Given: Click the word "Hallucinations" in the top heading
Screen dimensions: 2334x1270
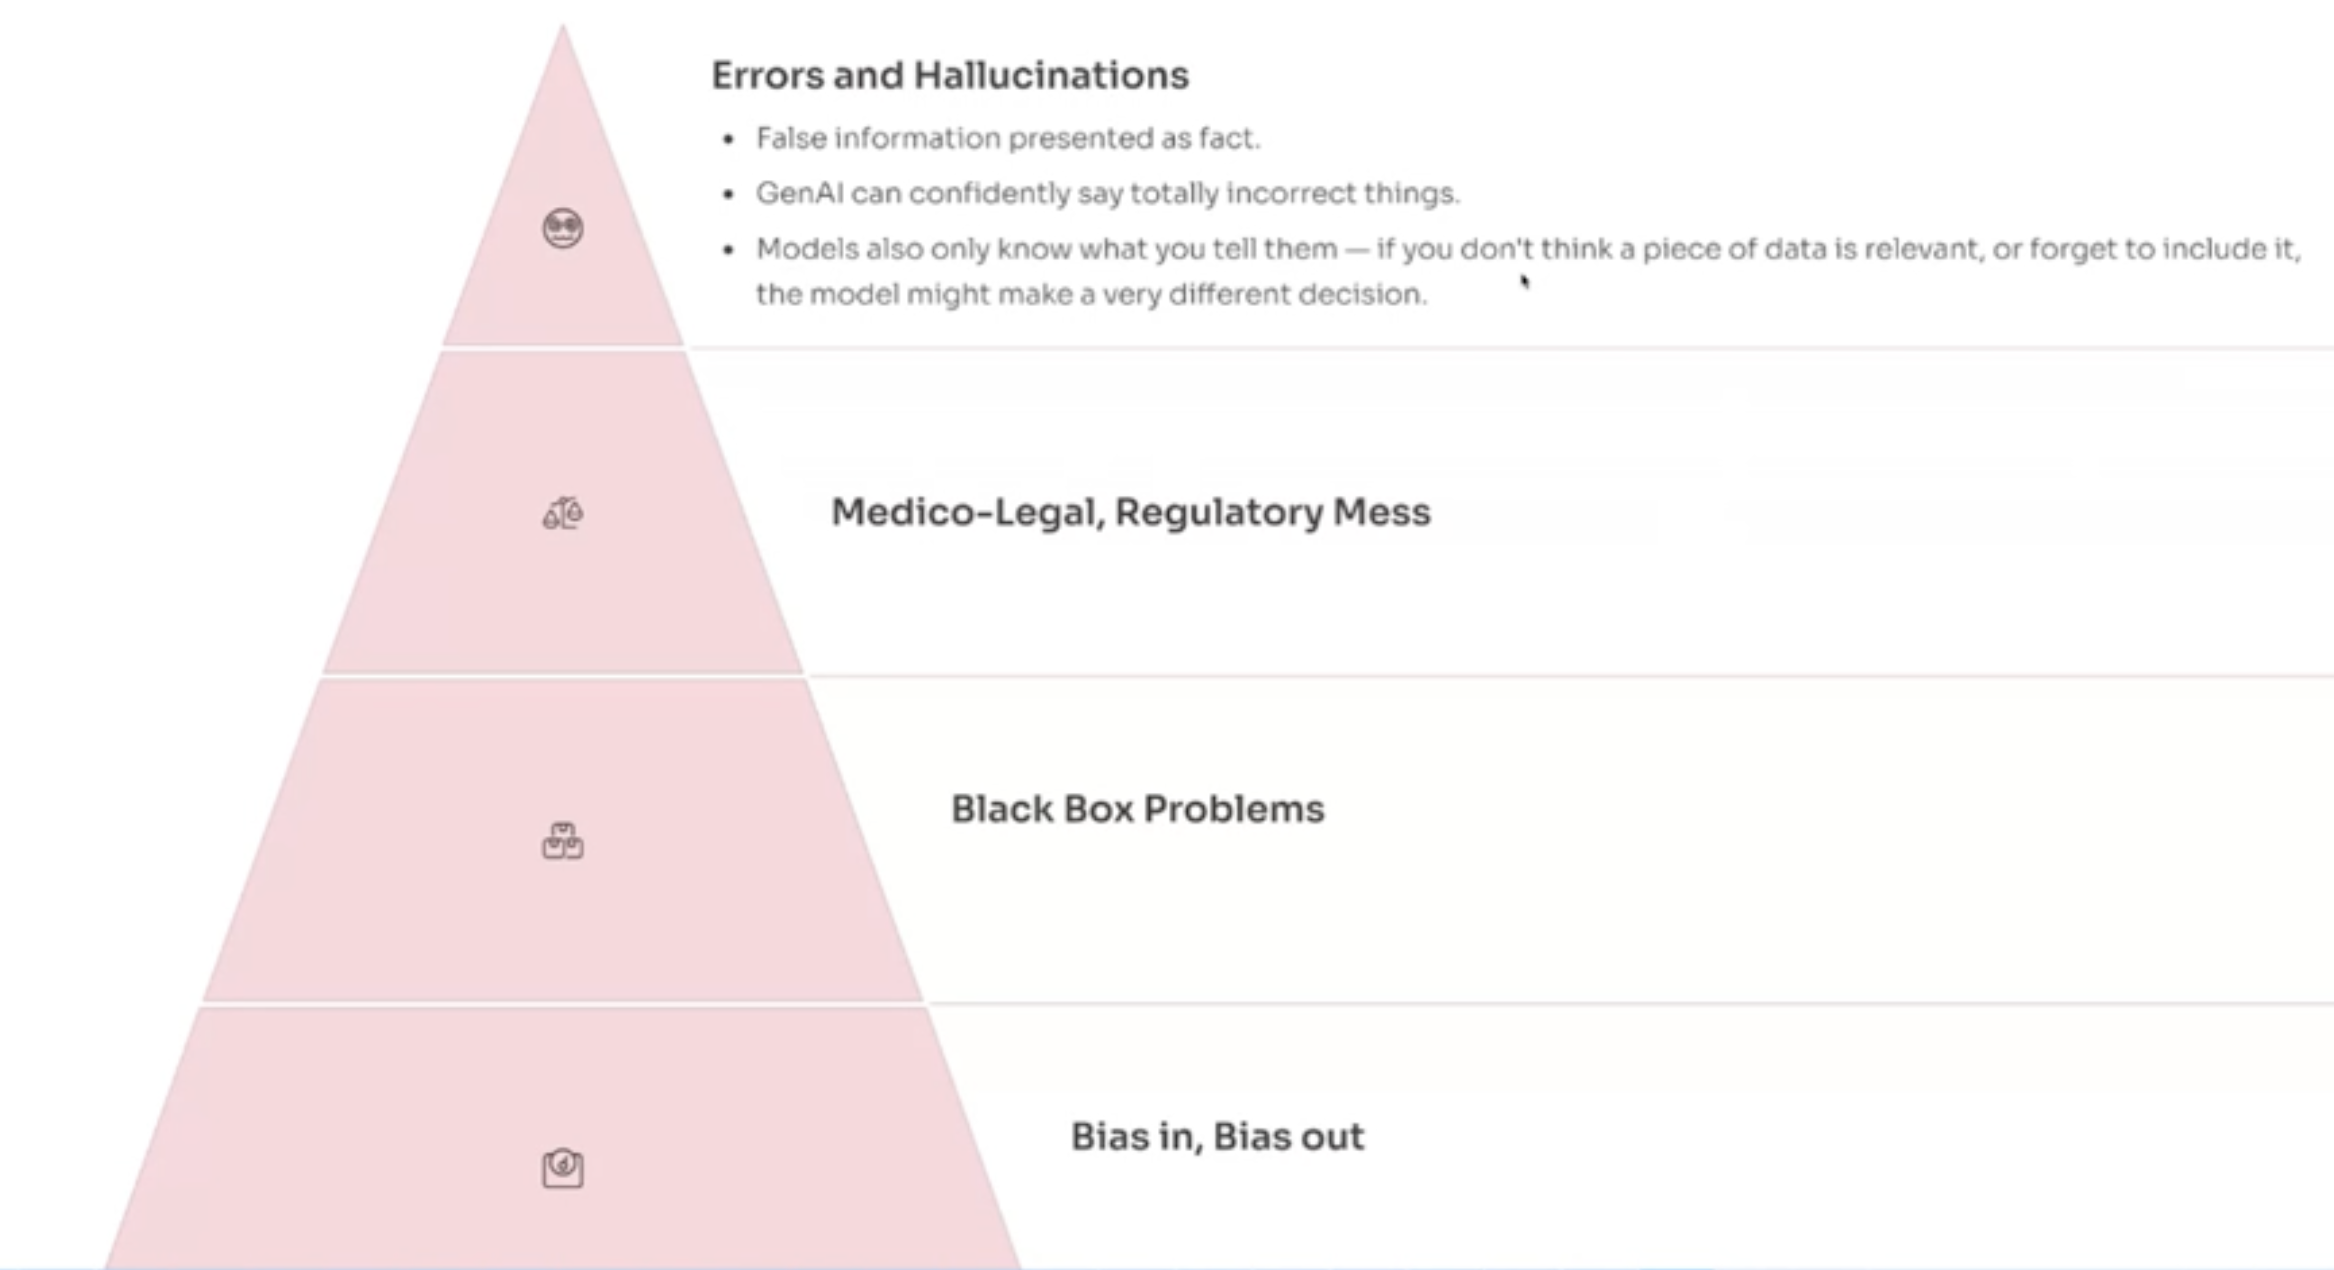Looking at the screenshot, I should [1051, 76].
